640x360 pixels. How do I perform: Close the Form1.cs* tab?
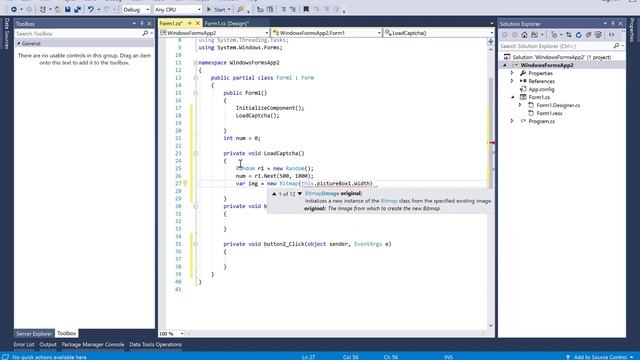coord(198,23)
